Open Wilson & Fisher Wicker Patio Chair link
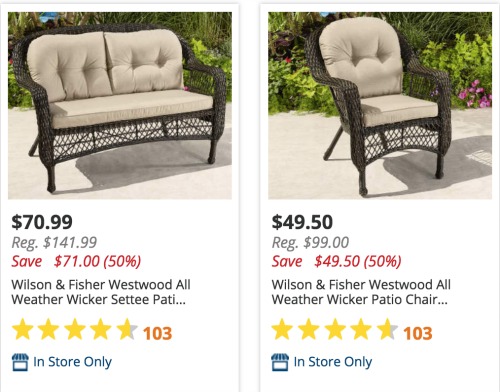 361,292
